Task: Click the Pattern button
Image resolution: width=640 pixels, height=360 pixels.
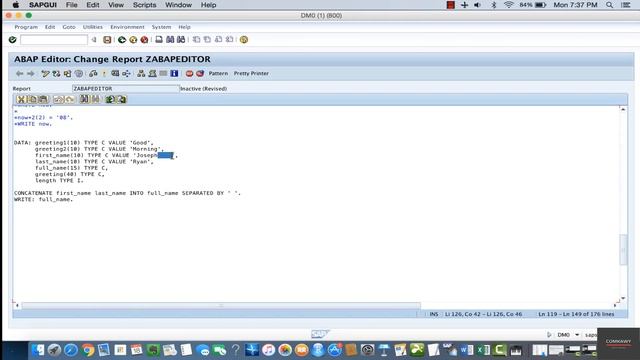Action: [x=218, y=73]
